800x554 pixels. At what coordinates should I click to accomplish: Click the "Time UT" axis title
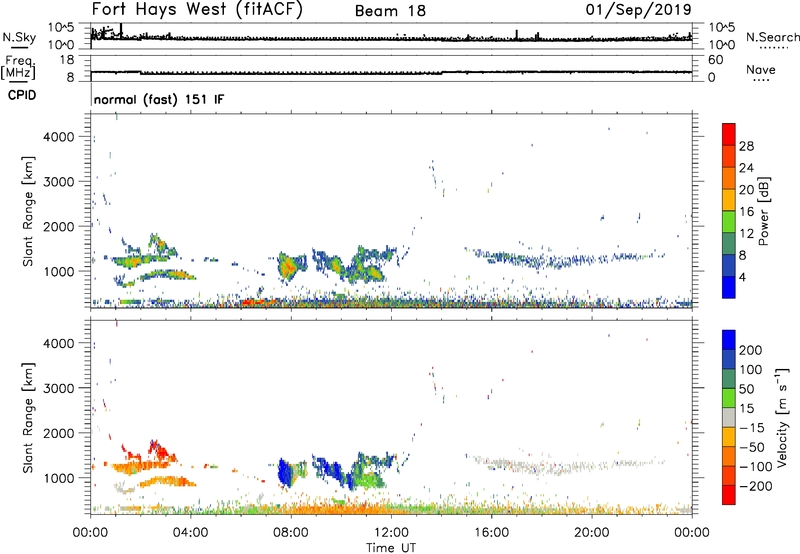point(391,548)
